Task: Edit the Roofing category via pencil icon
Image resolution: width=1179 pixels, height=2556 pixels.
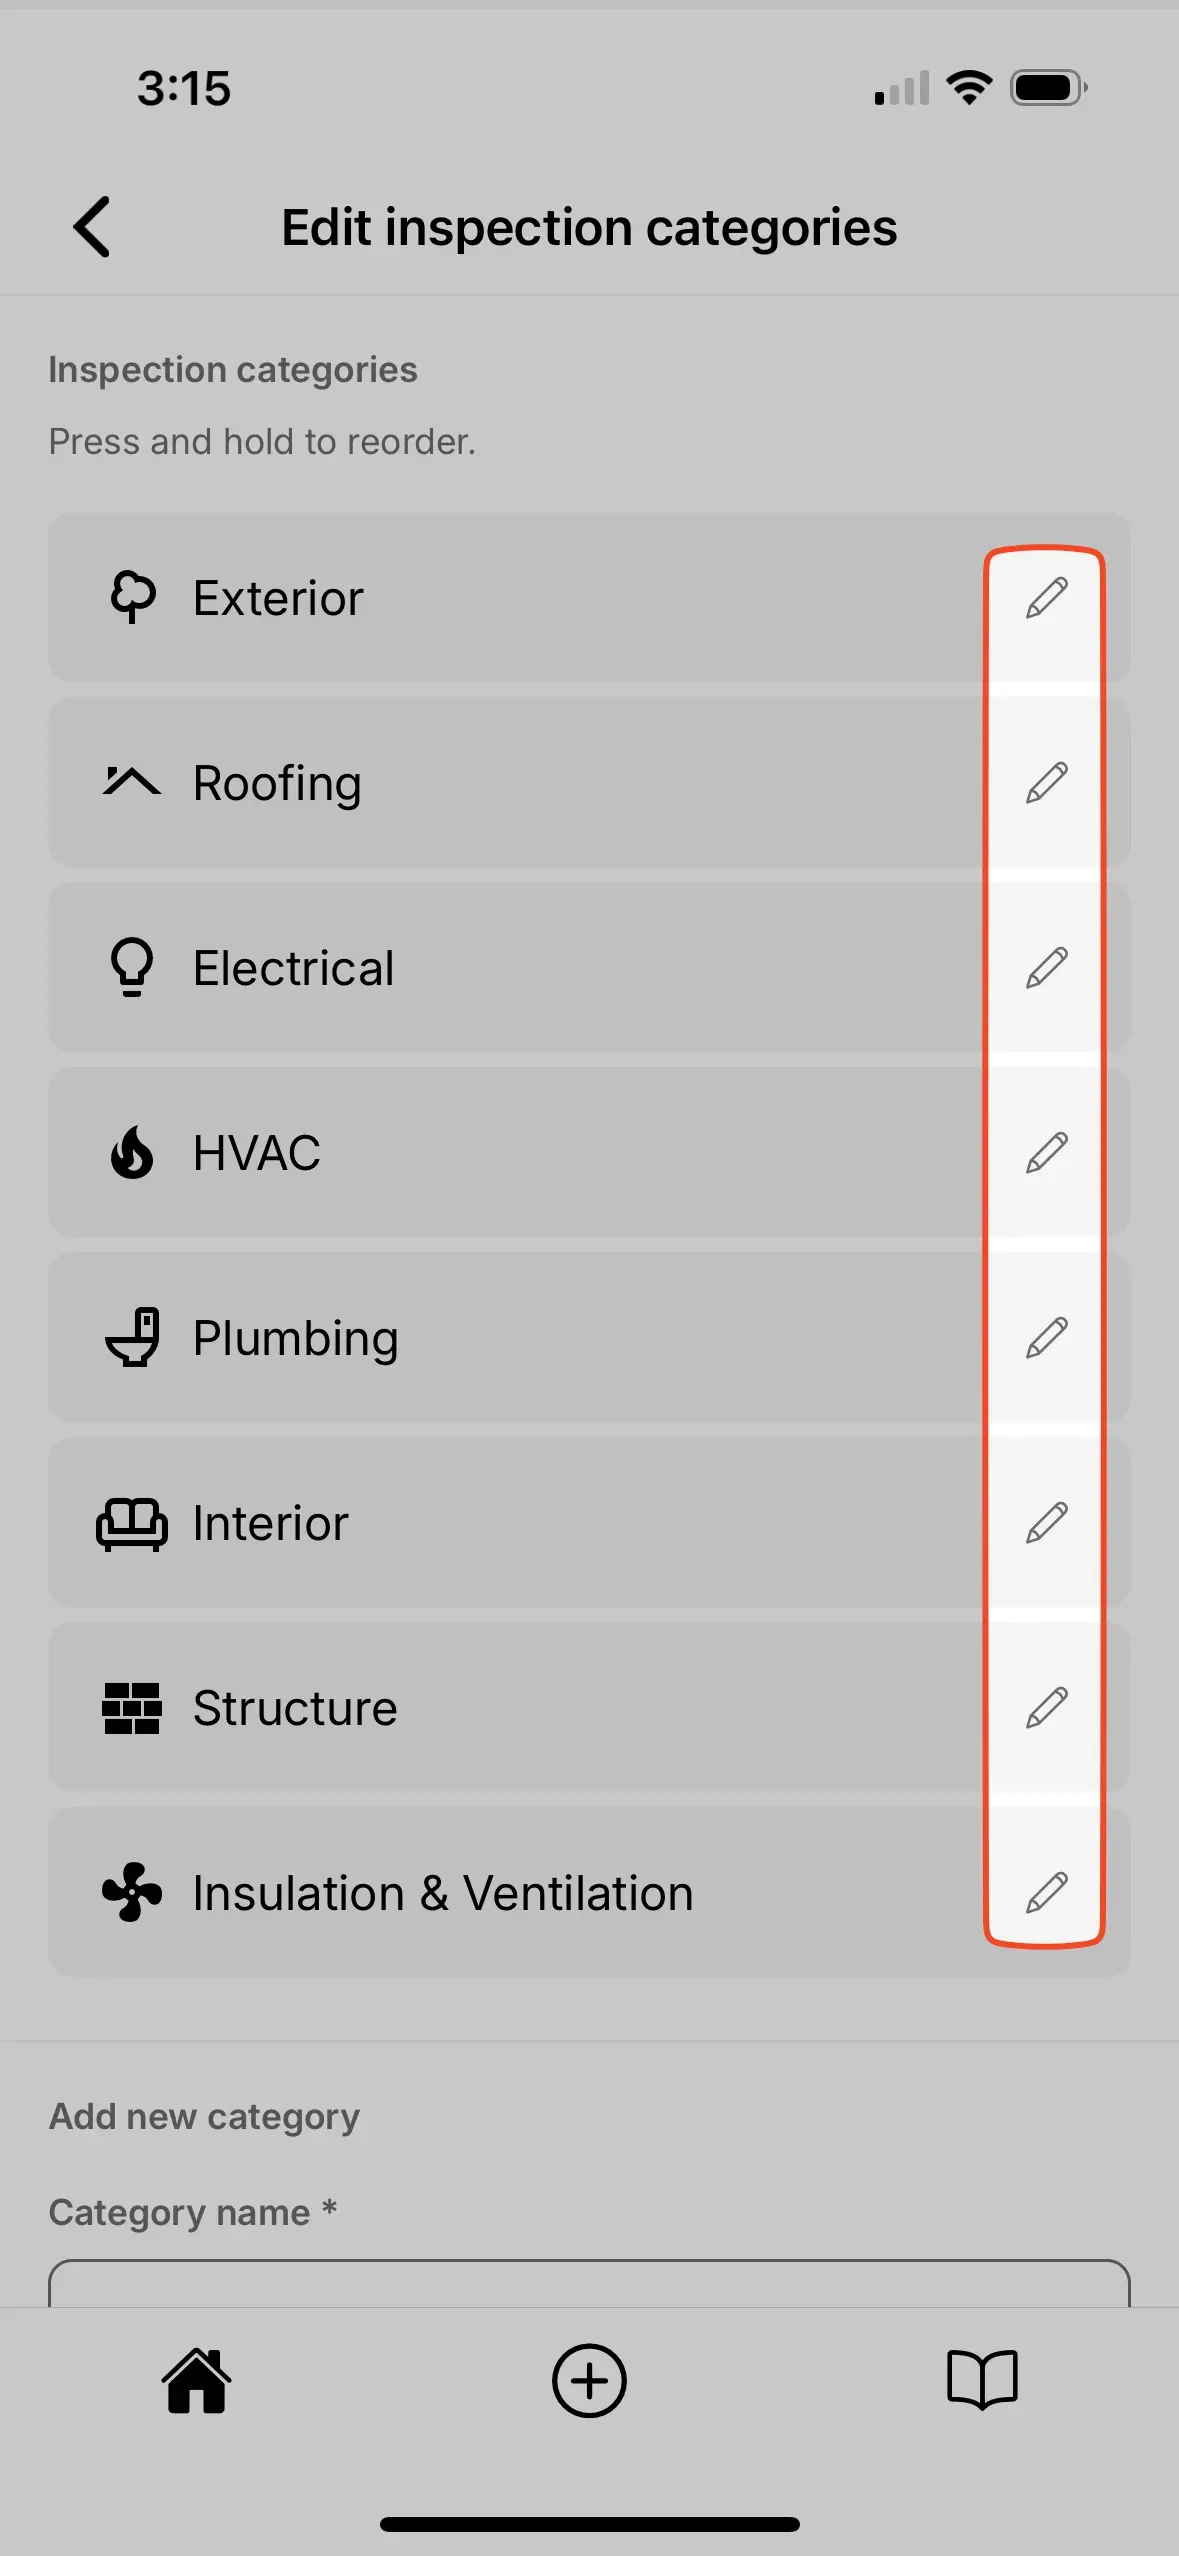Action: click(1046, 783)
